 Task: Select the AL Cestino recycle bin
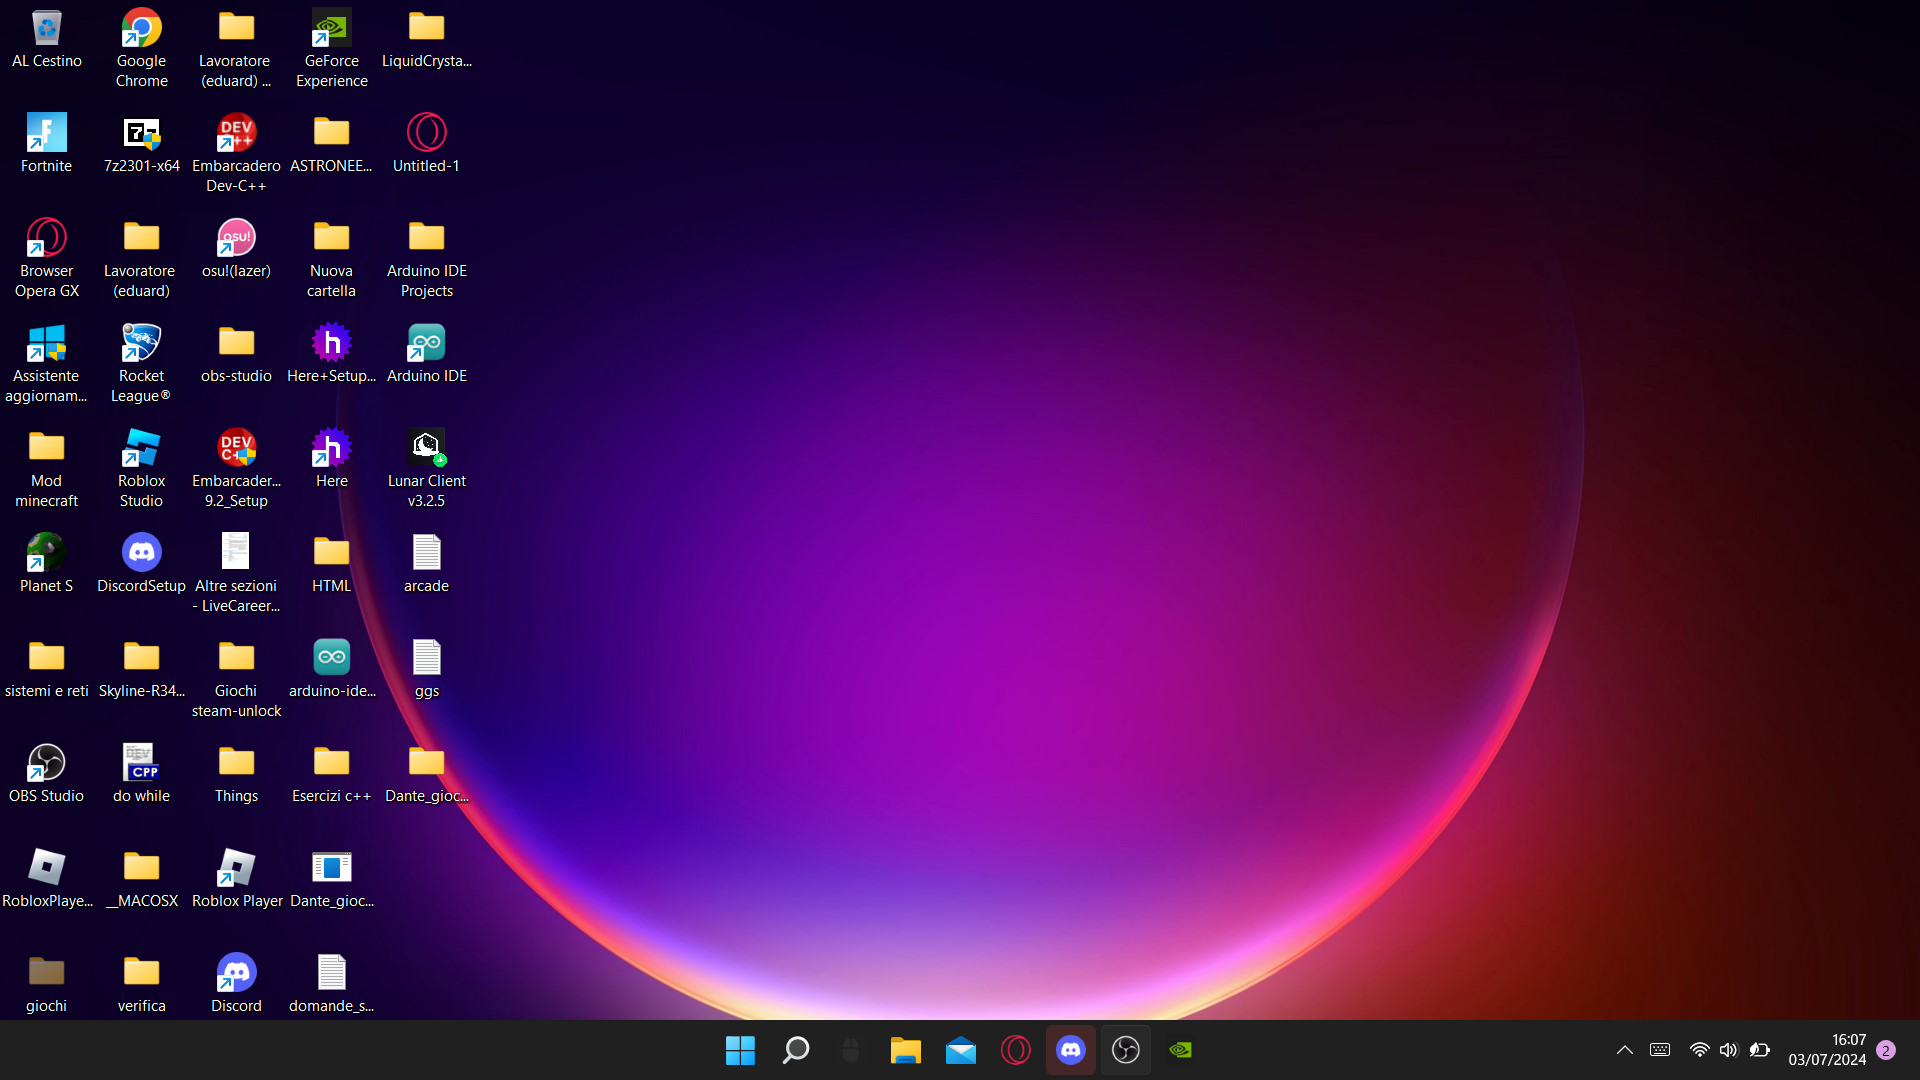(x=46, y=30)
